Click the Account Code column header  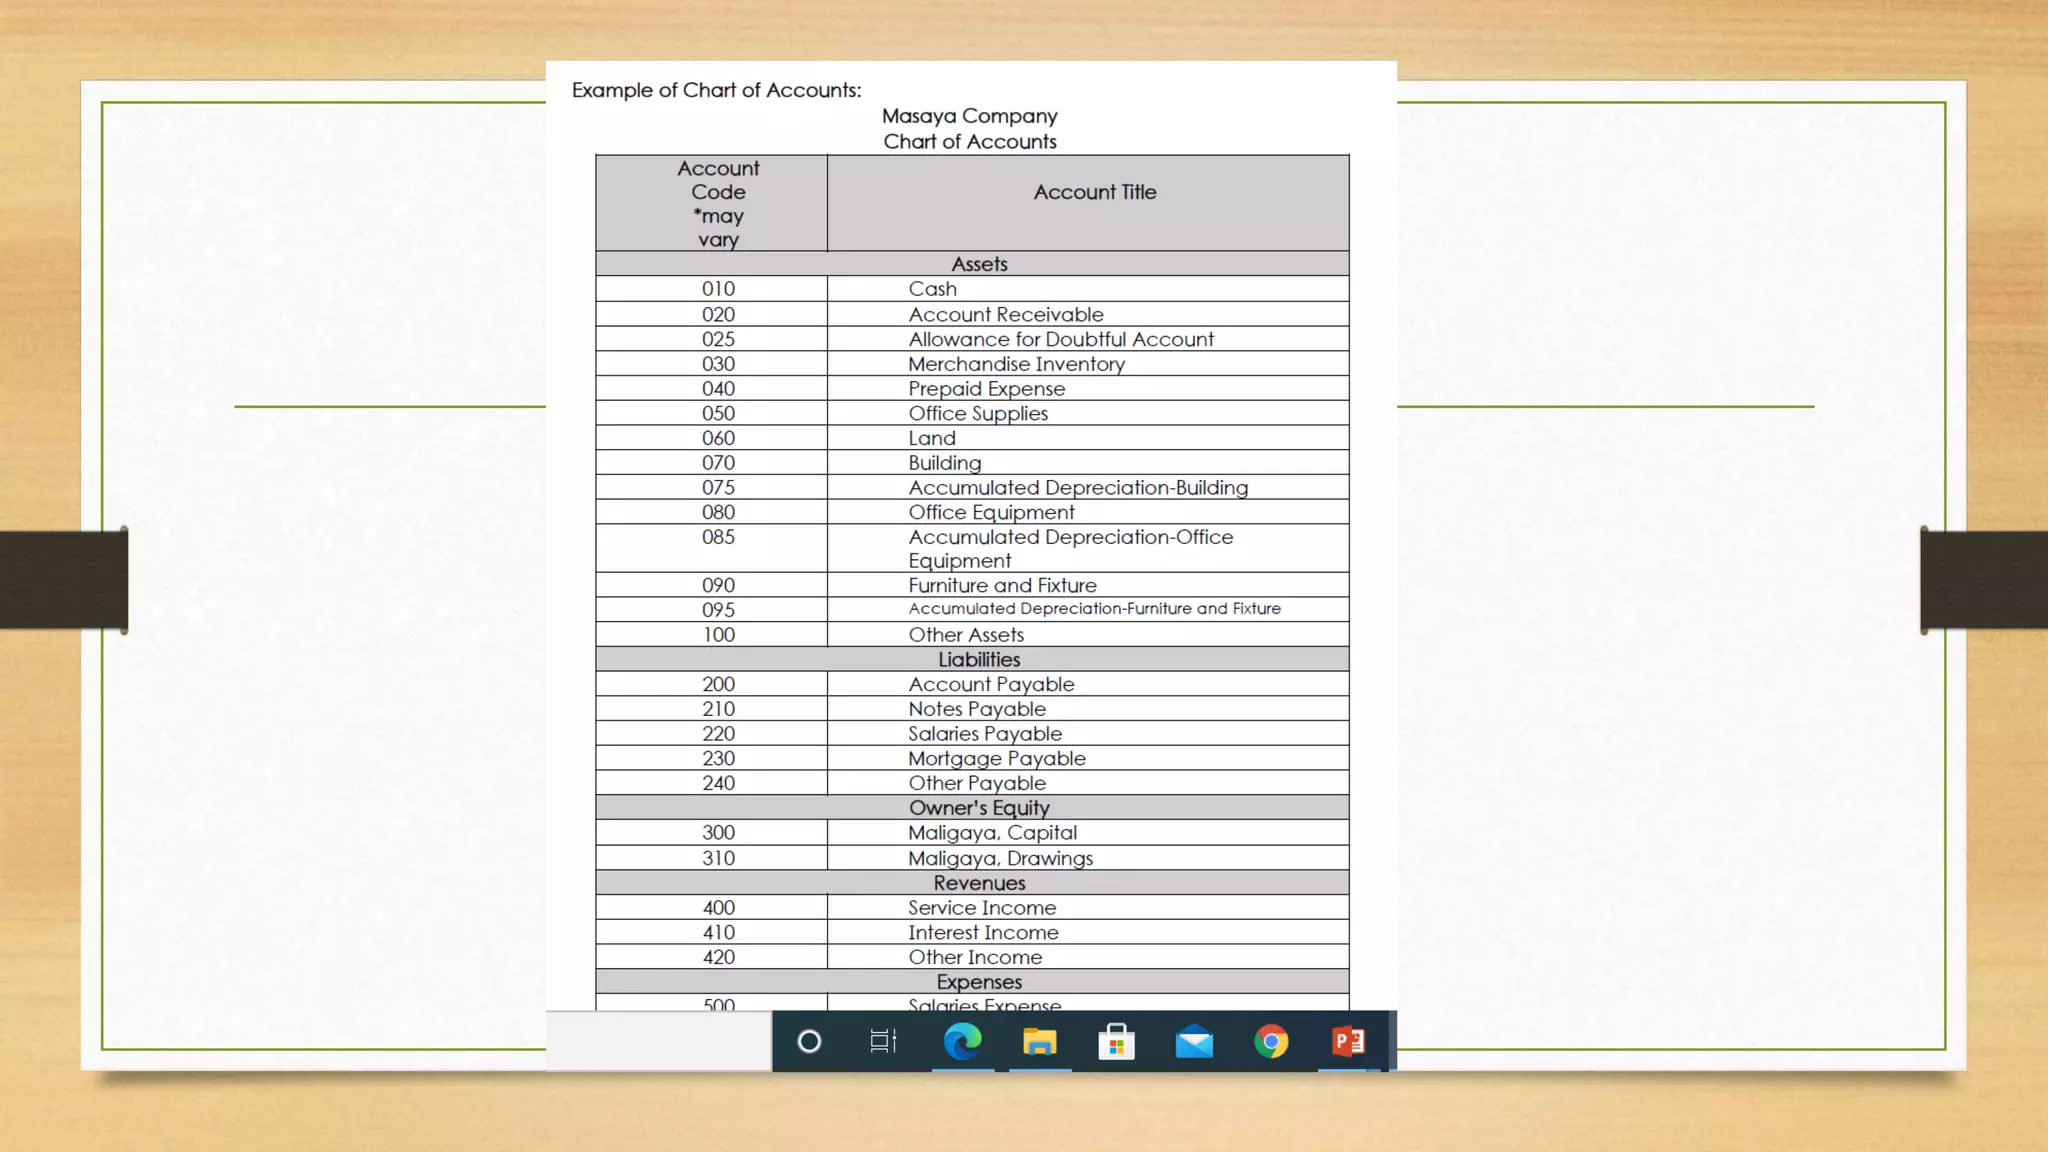point(718,203)
